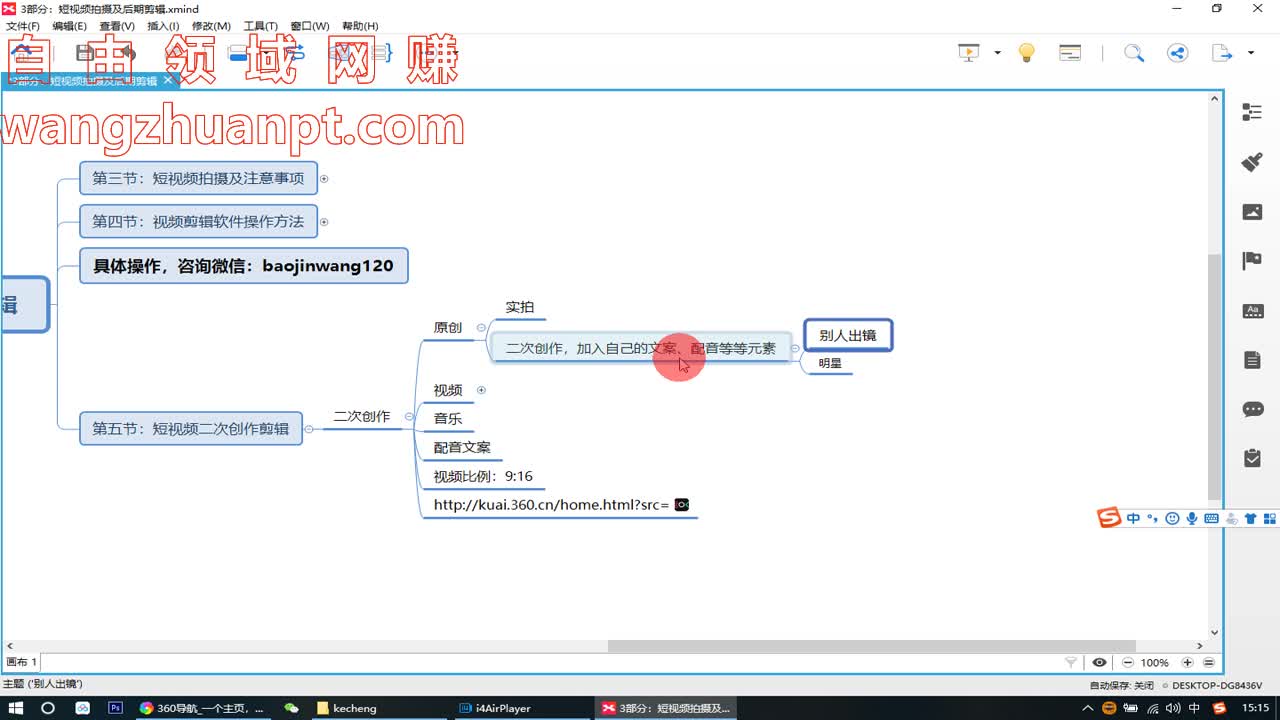Open the Outline panel in sidebar

1252,112
